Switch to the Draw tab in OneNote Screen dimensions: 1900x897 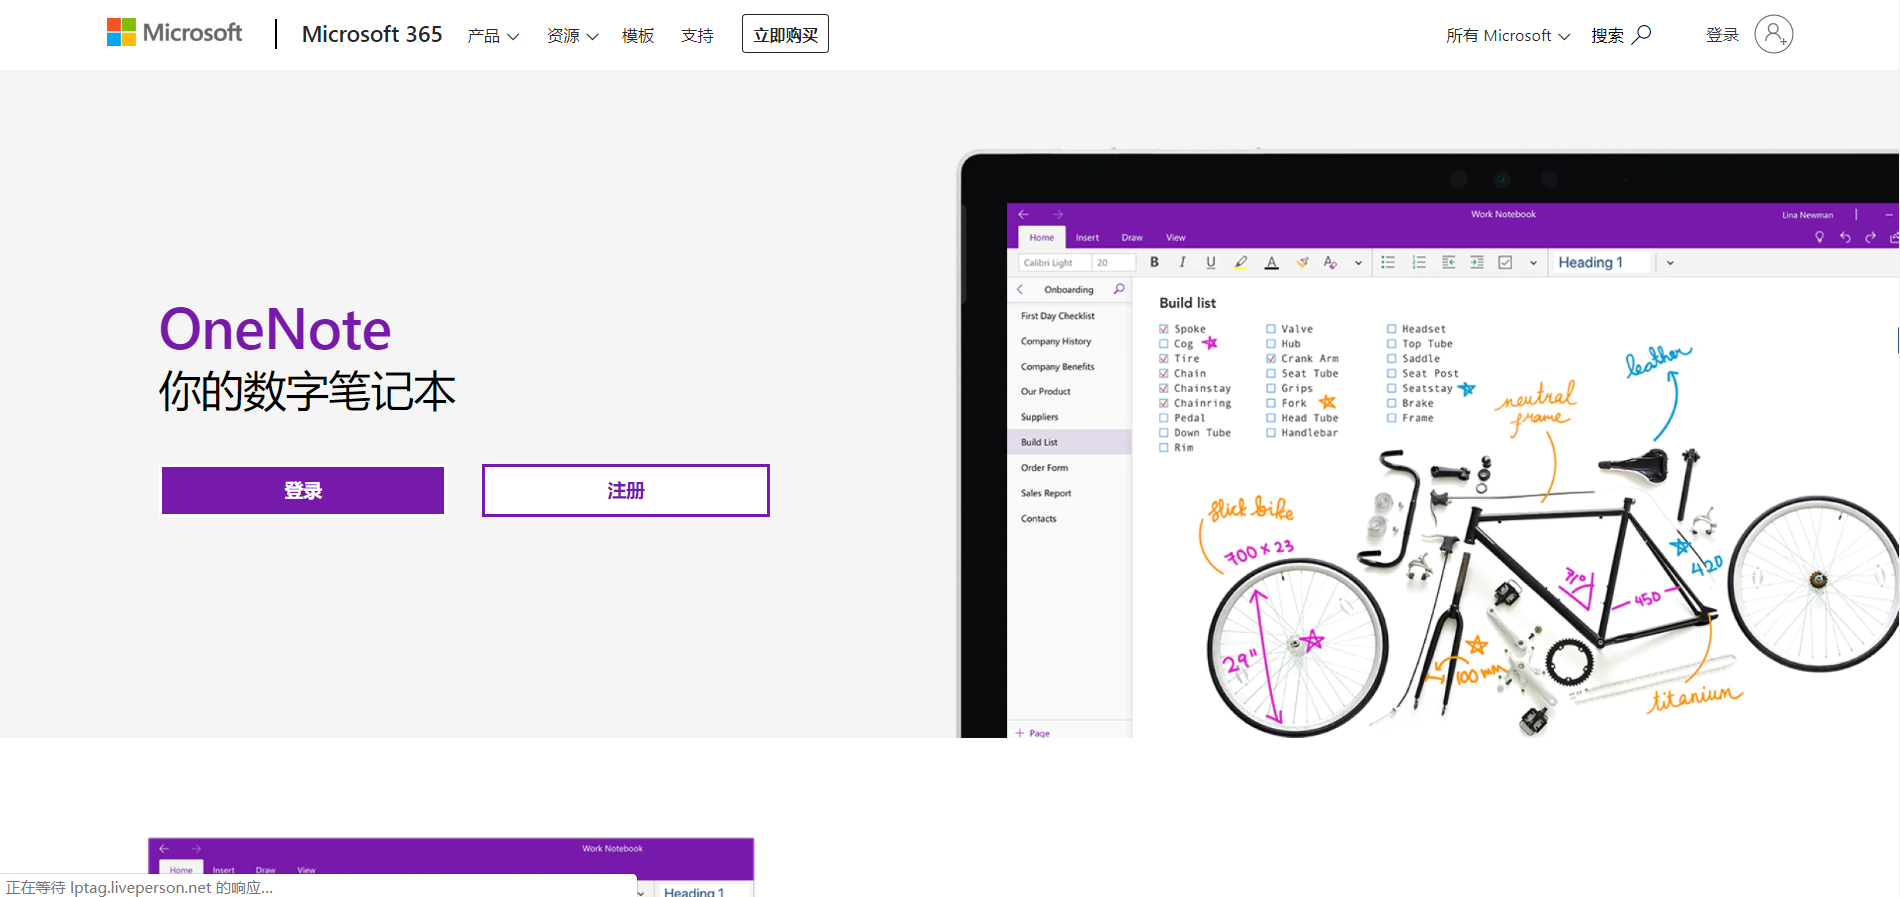[x=1132, y=238]
